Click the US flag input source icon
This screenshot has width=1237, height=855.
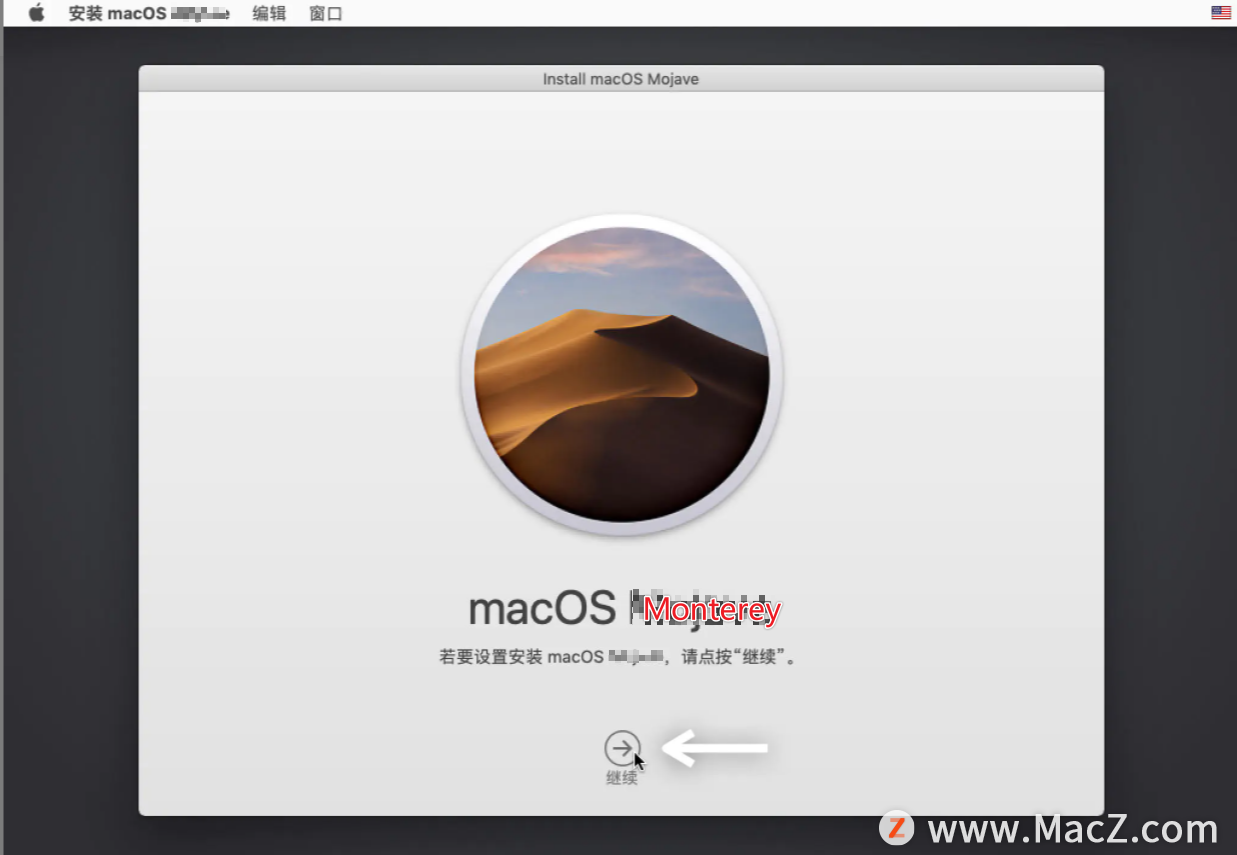pyautogui.click(x=1221, y=13)
